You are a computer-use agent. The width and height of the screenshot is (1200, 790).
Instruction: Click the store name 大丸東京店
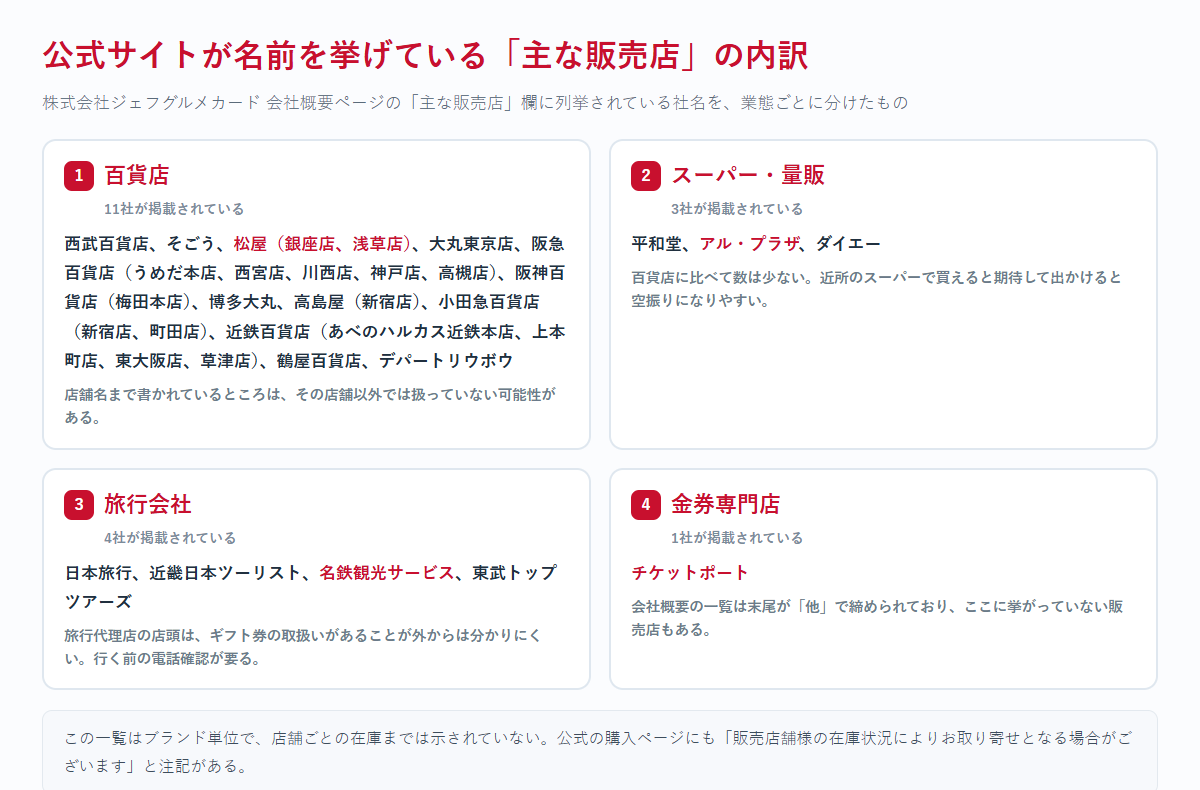472,243
